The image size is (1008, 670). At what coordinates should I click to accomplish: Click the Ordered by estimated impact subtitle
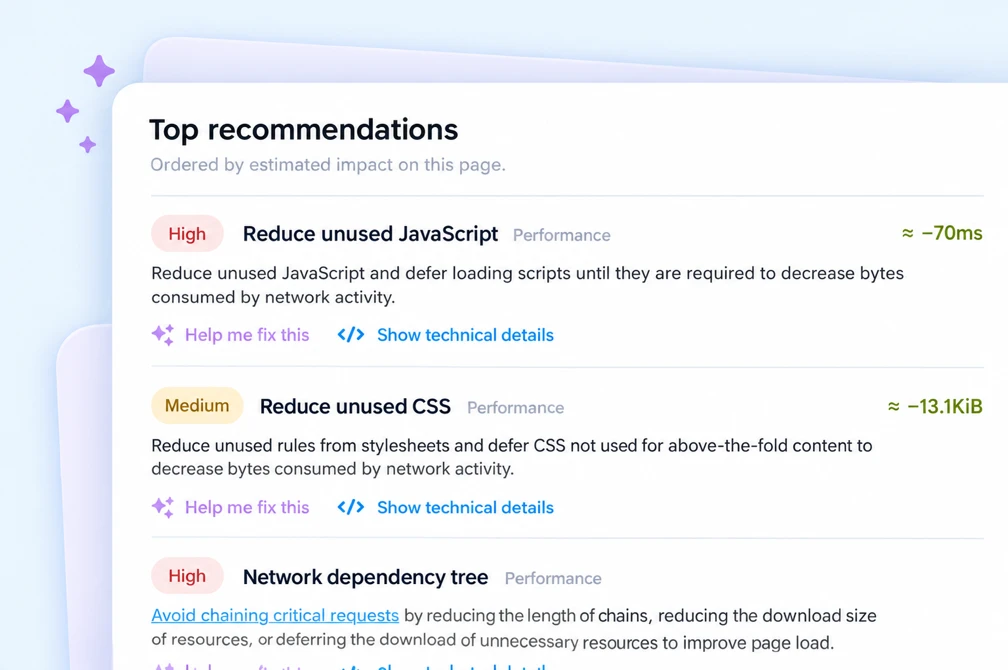click(328, 165)
